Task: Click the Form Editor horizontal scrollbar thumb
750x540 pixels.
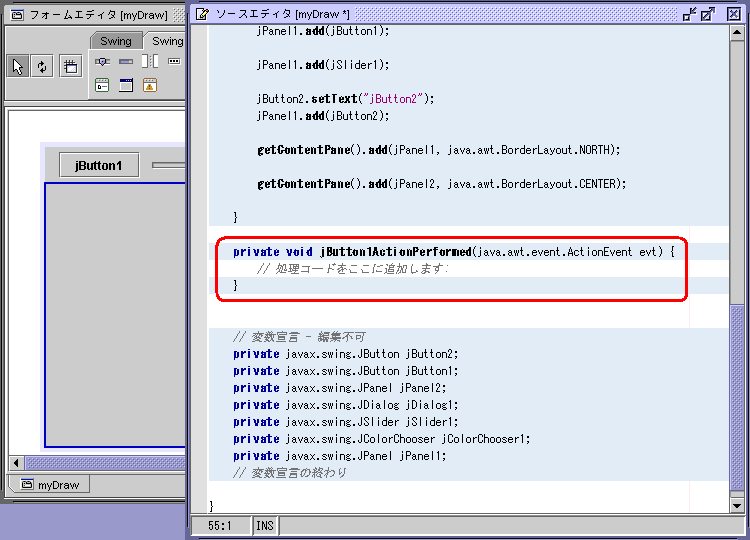Action: 105,463
